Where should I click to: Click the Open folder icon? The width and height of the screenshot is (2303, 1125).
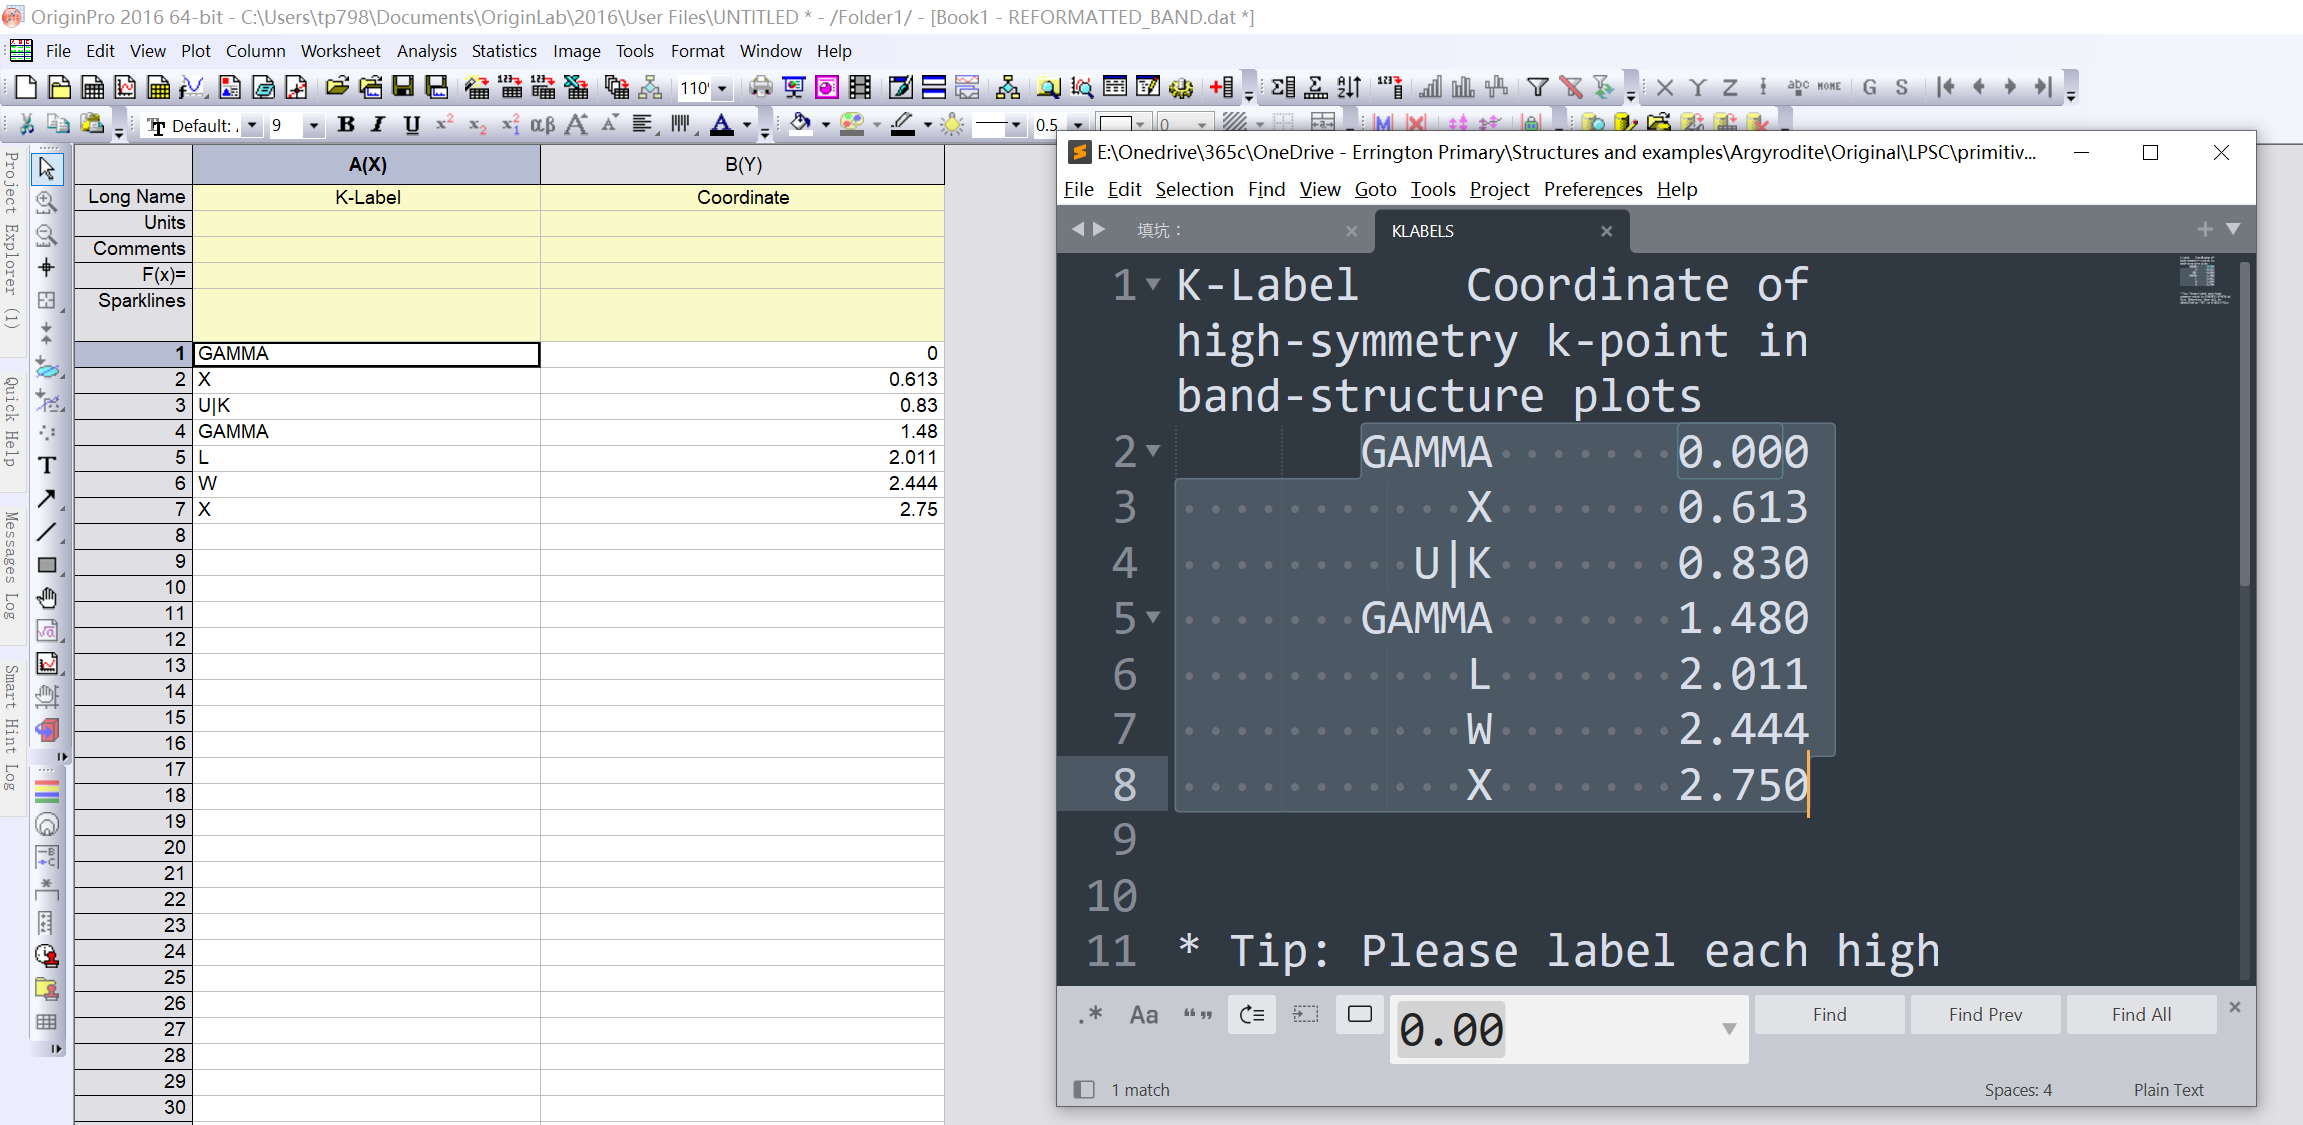click(x=337, y=88)
